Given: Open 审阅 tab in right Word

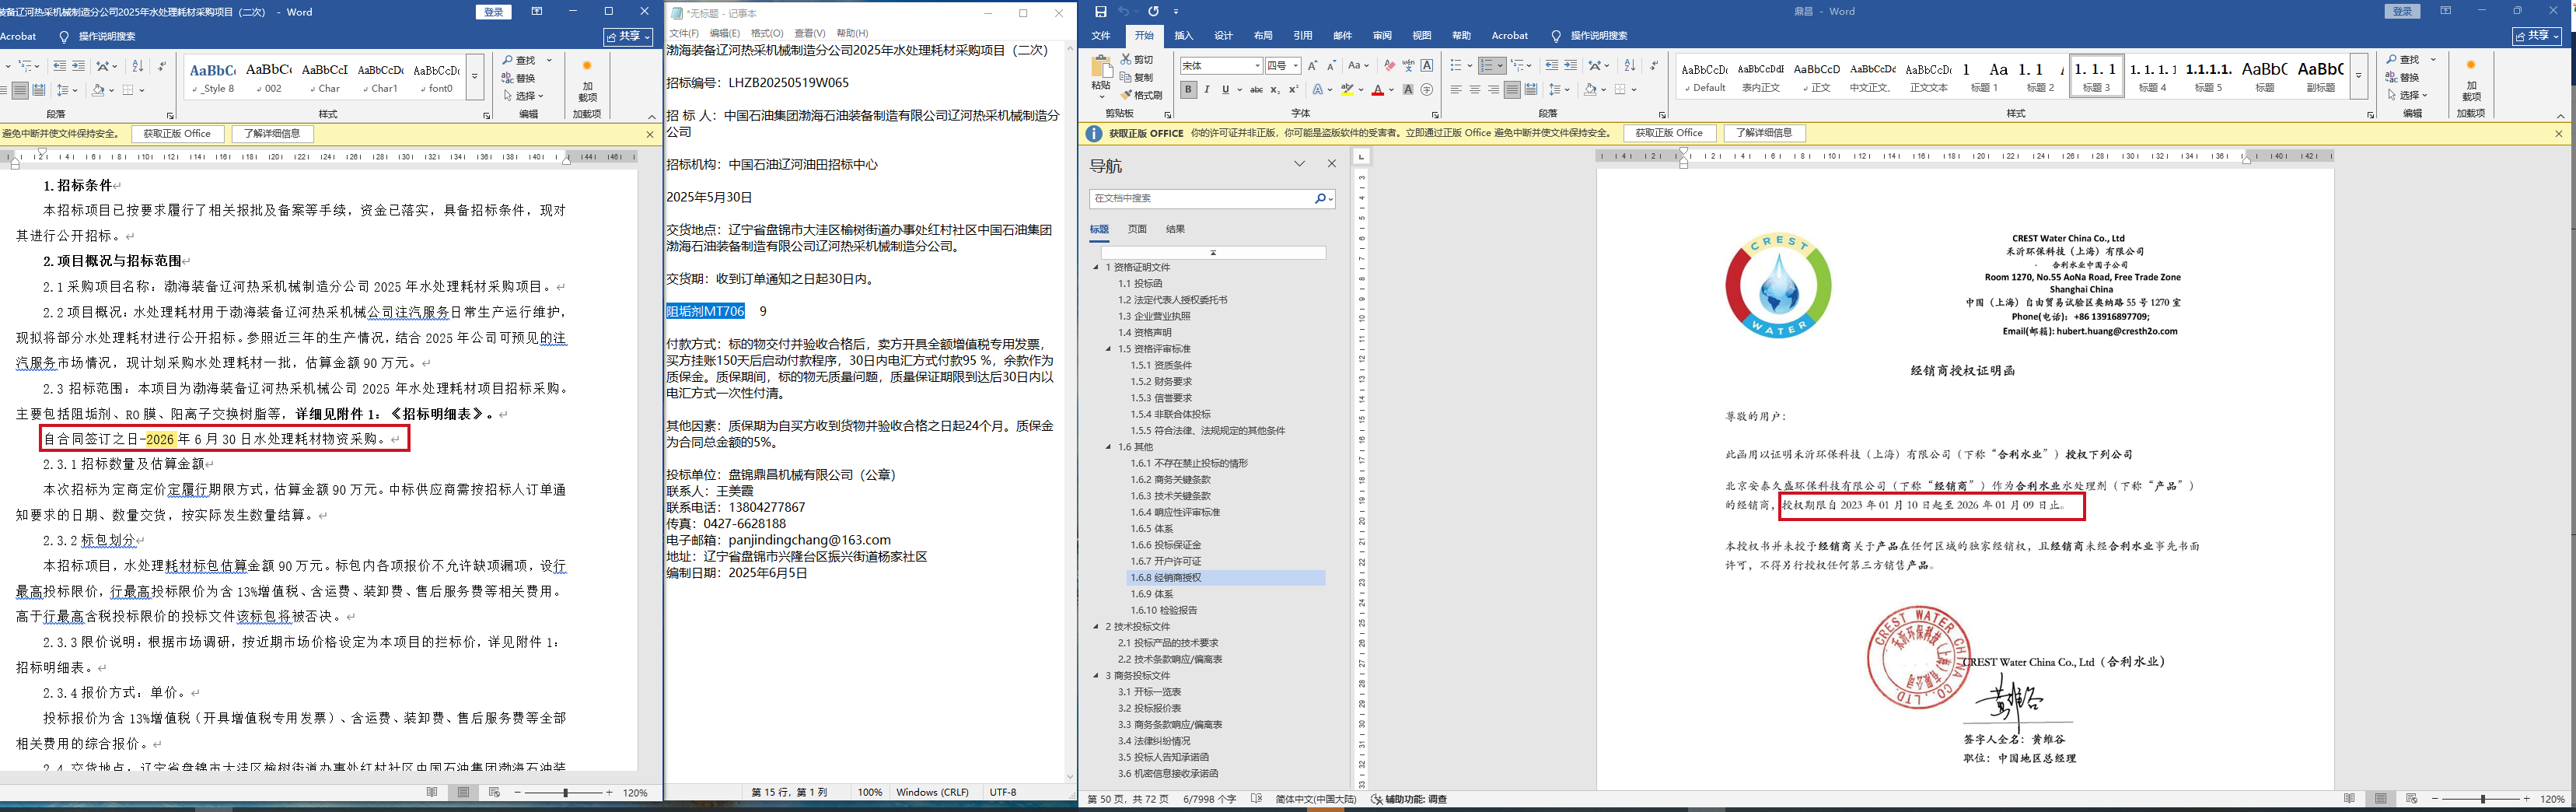Looking at the screenshot, I should (1382, 36).
